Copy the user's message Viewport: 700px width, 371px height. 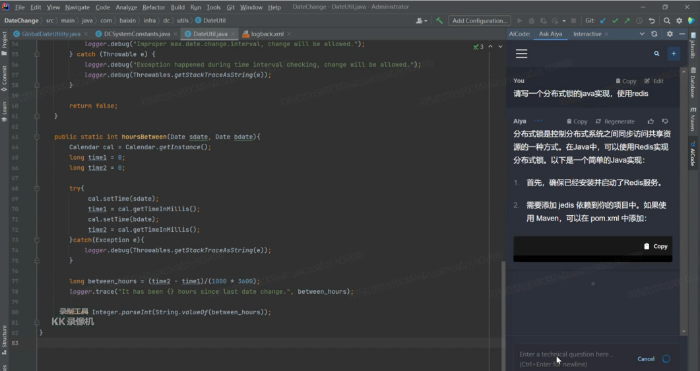pos(626,81)
